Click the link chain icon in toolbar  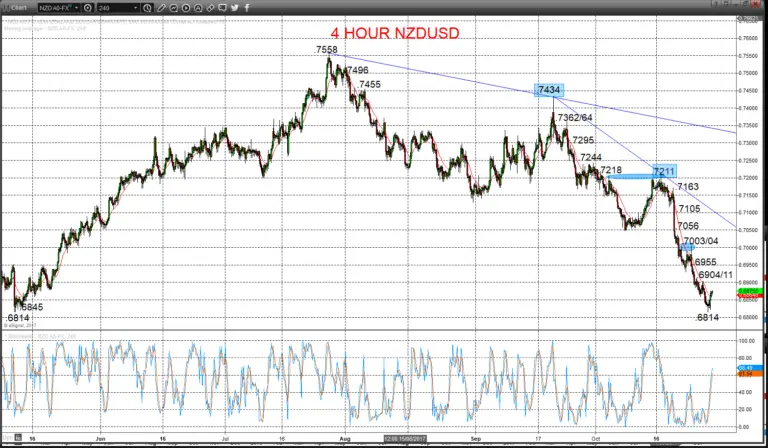210,8
